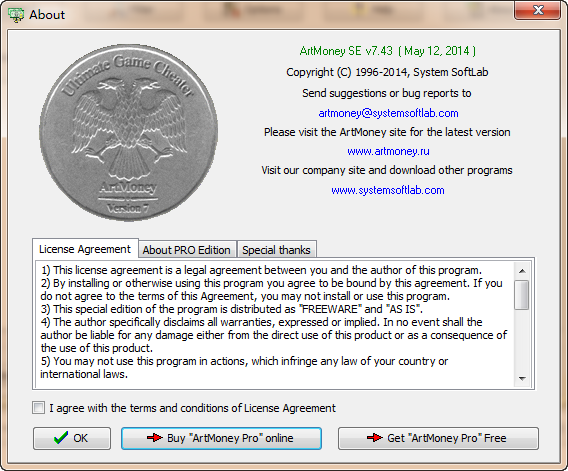Viewport: 568px width, 471px height.
Task: Confirm with the OK button
Action: pyautogui.click(x=72, y=438)
